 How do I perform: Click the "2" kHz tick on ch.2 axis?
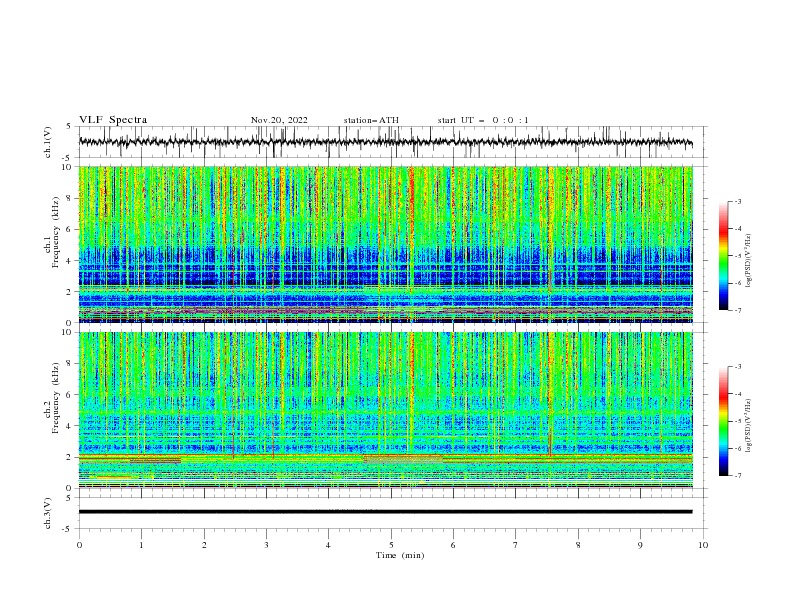tap(70, 457)
